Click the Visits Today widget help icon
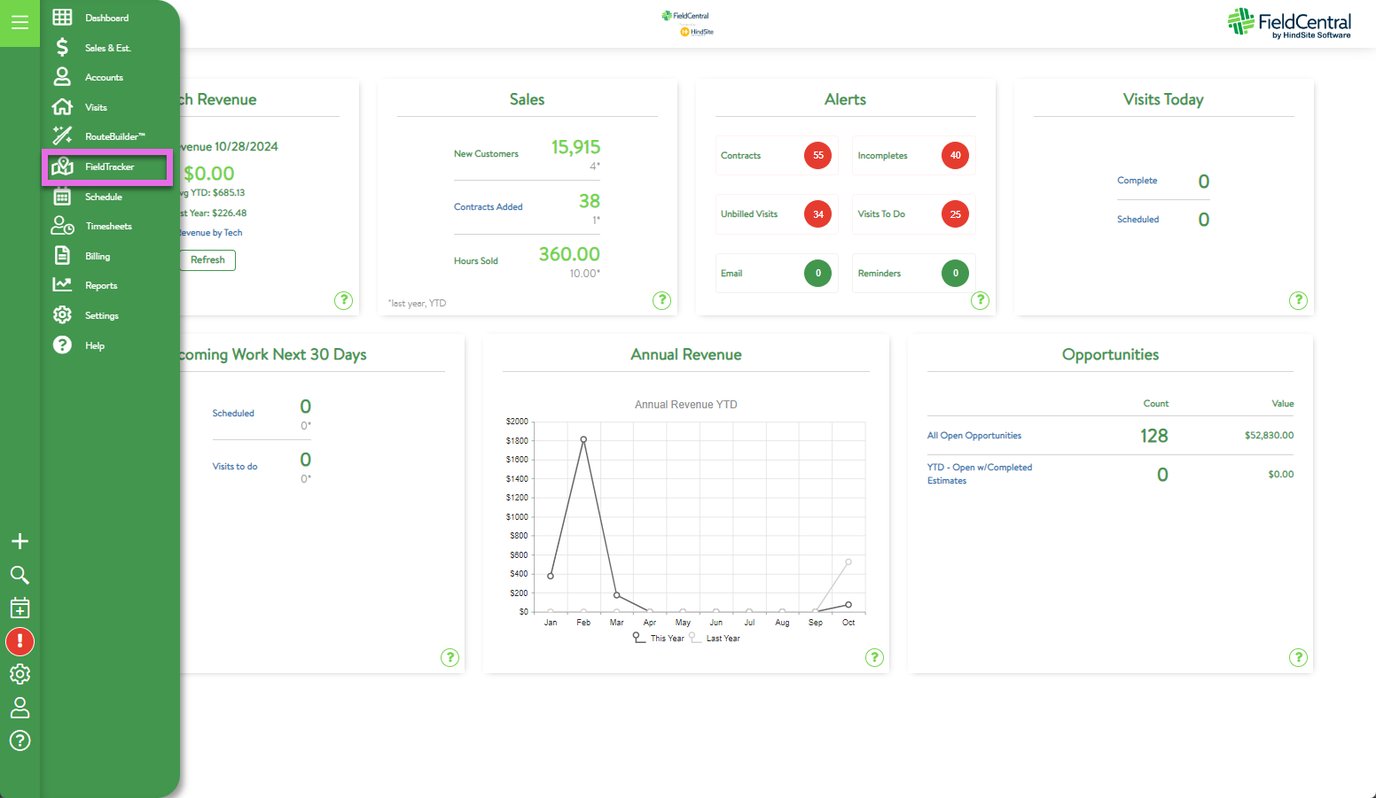 point(1298,300)
